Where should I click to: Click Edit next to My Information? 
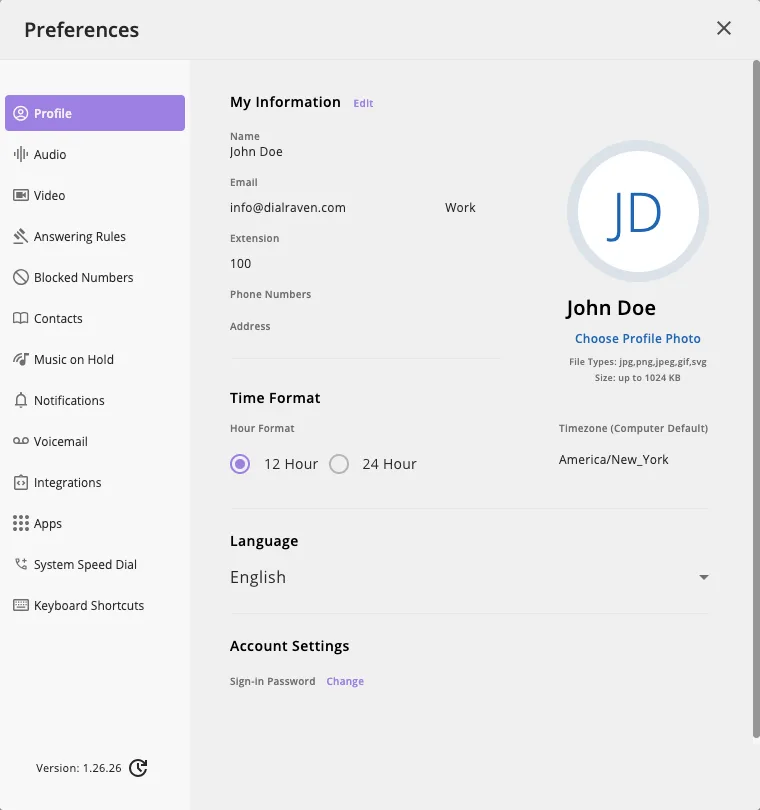click(363, 103)
